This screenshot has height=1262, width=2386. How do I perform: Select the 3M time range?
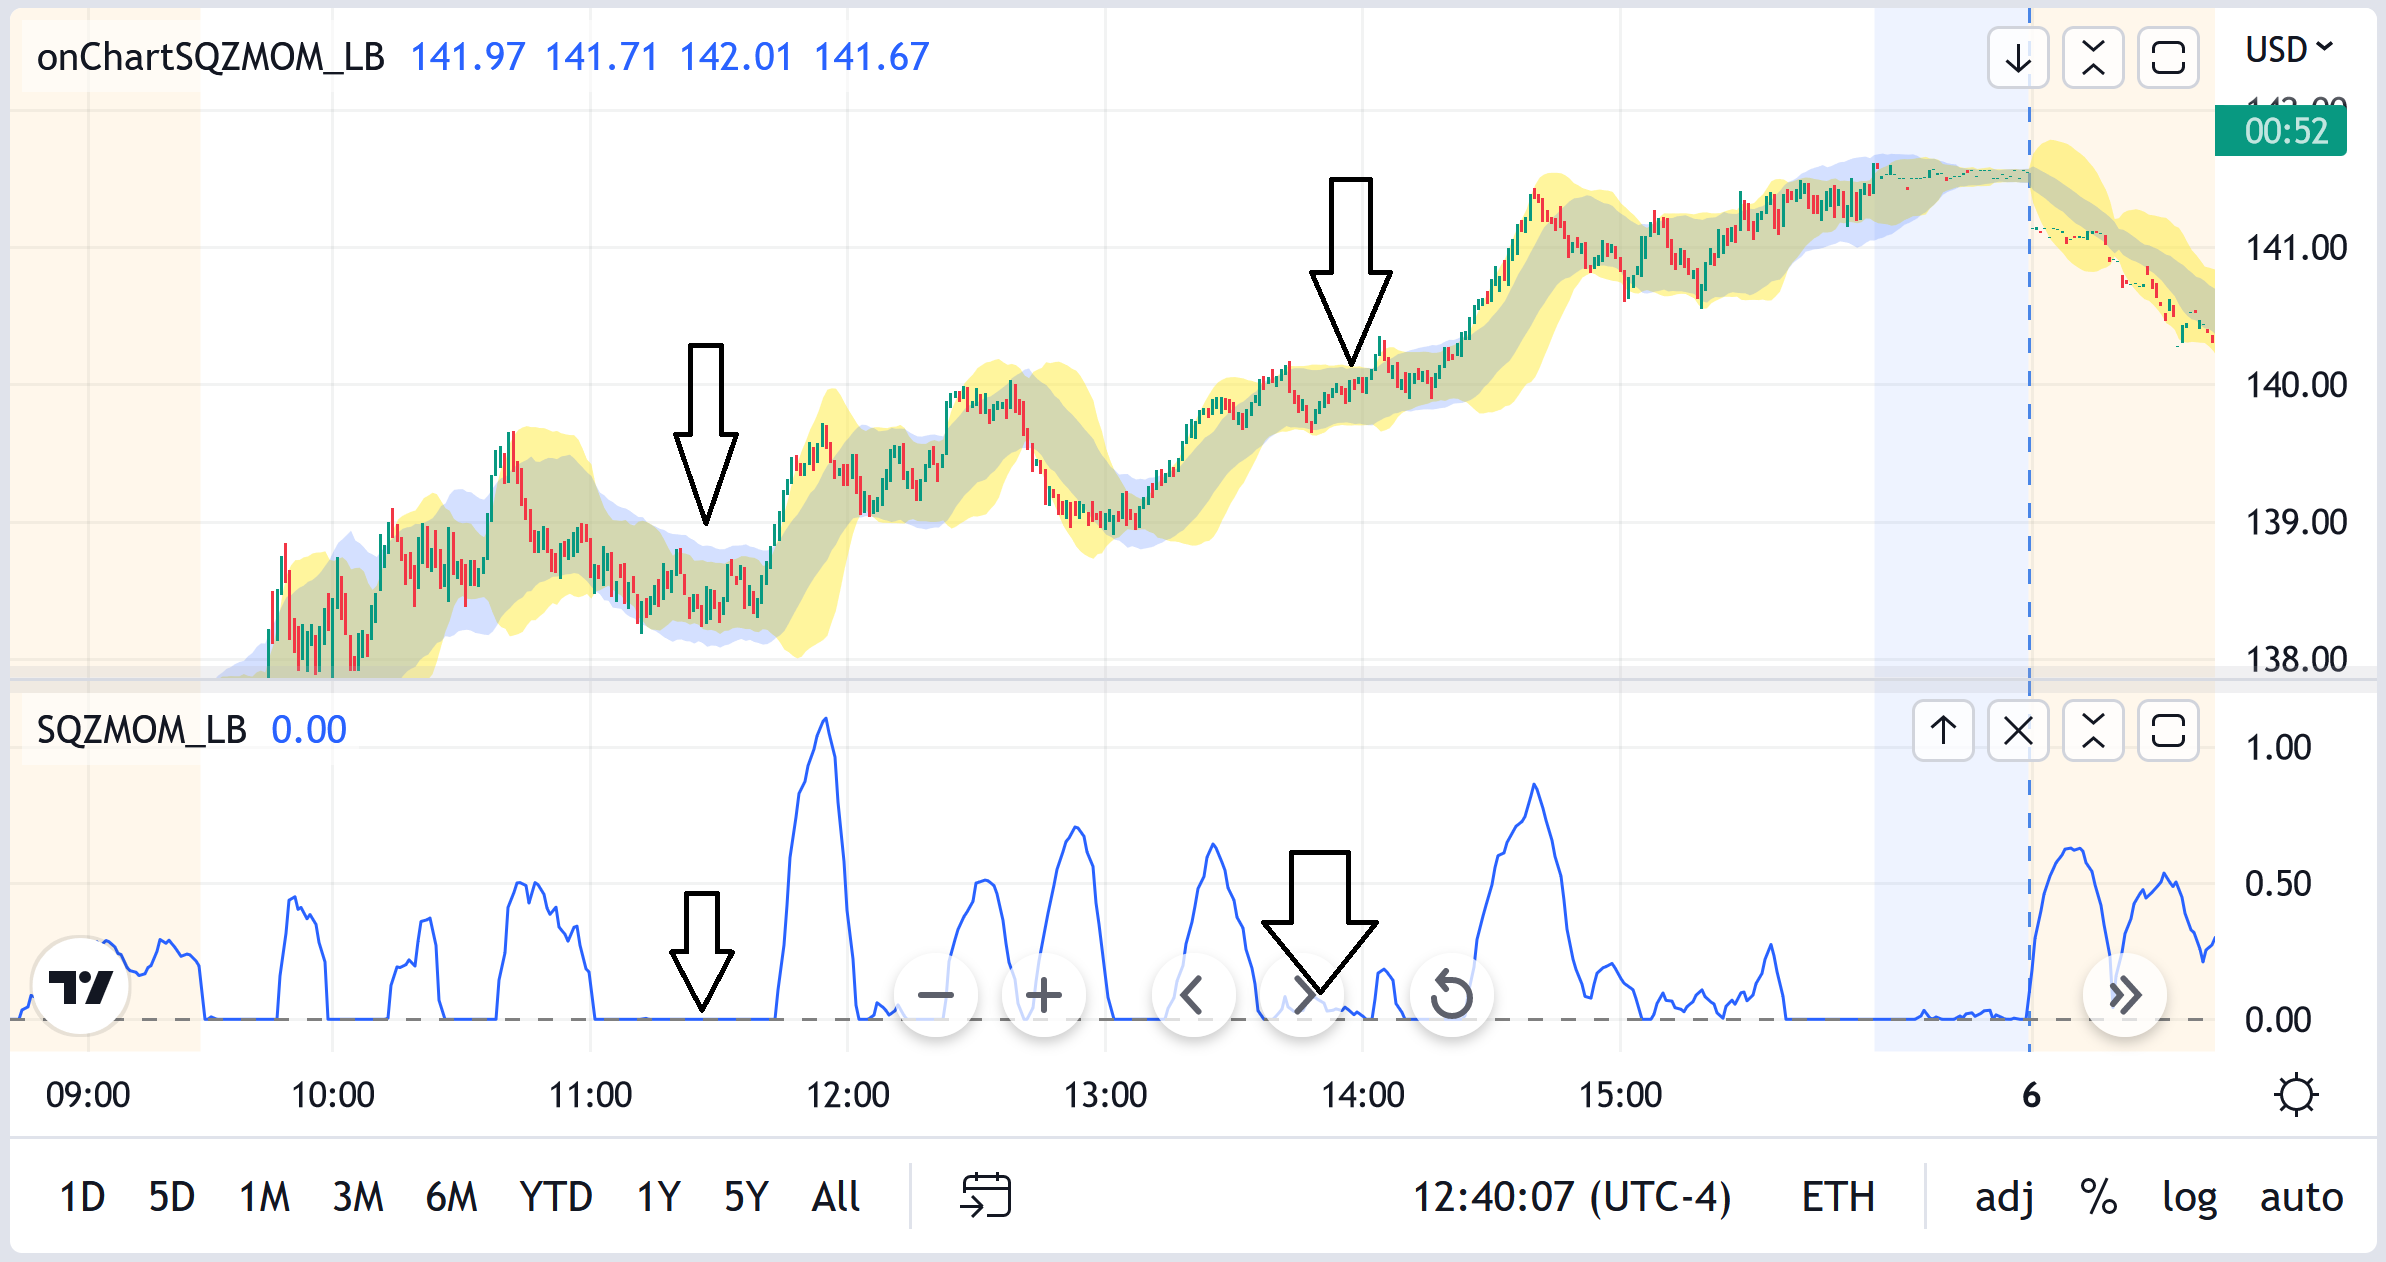[358, 1196]
